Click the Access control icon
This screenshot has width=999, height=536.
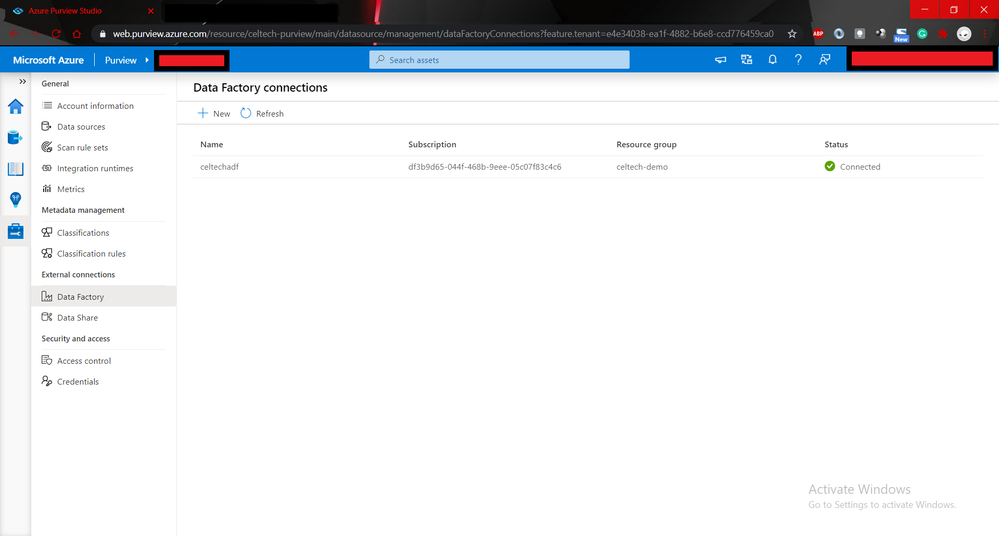47,360
